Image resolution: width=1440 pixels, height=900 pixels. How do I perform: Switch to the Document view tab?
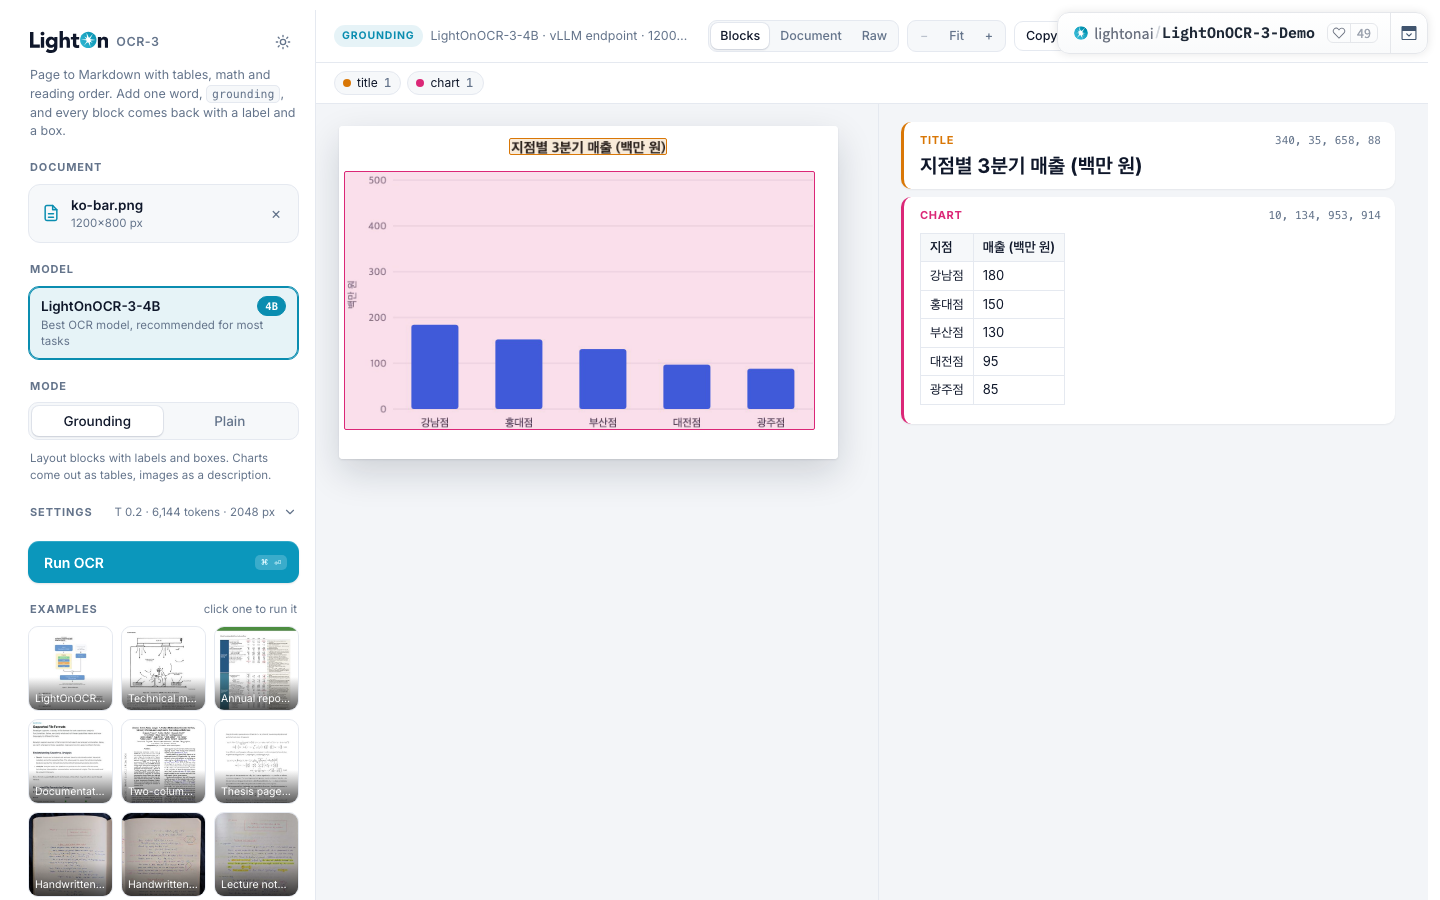tap(811, 36)
